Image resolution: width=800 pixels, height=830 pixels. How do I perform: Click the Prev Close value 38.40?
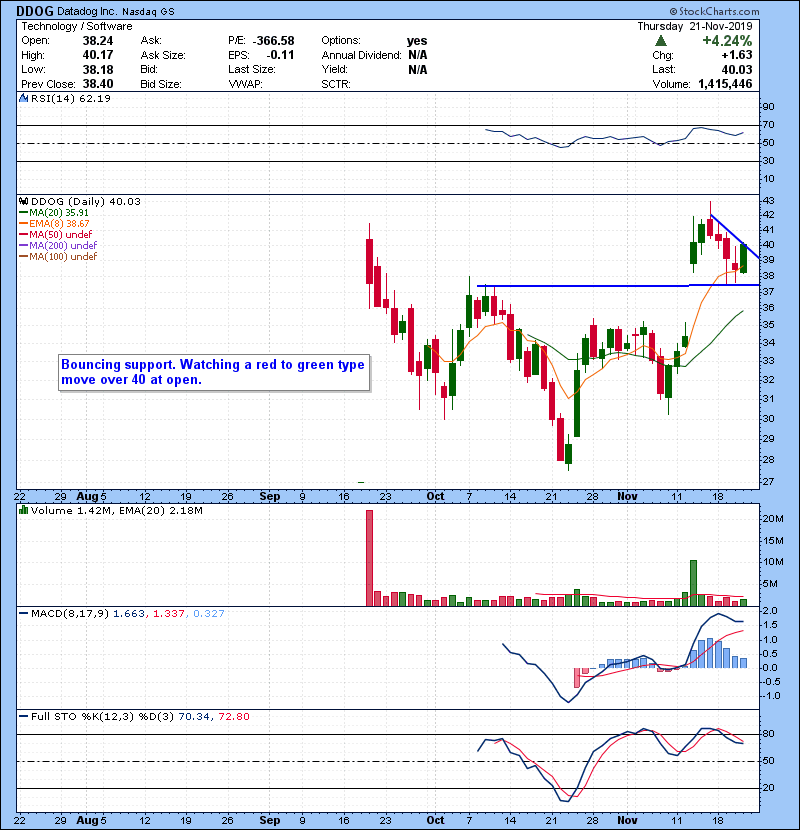coord(98,84)
